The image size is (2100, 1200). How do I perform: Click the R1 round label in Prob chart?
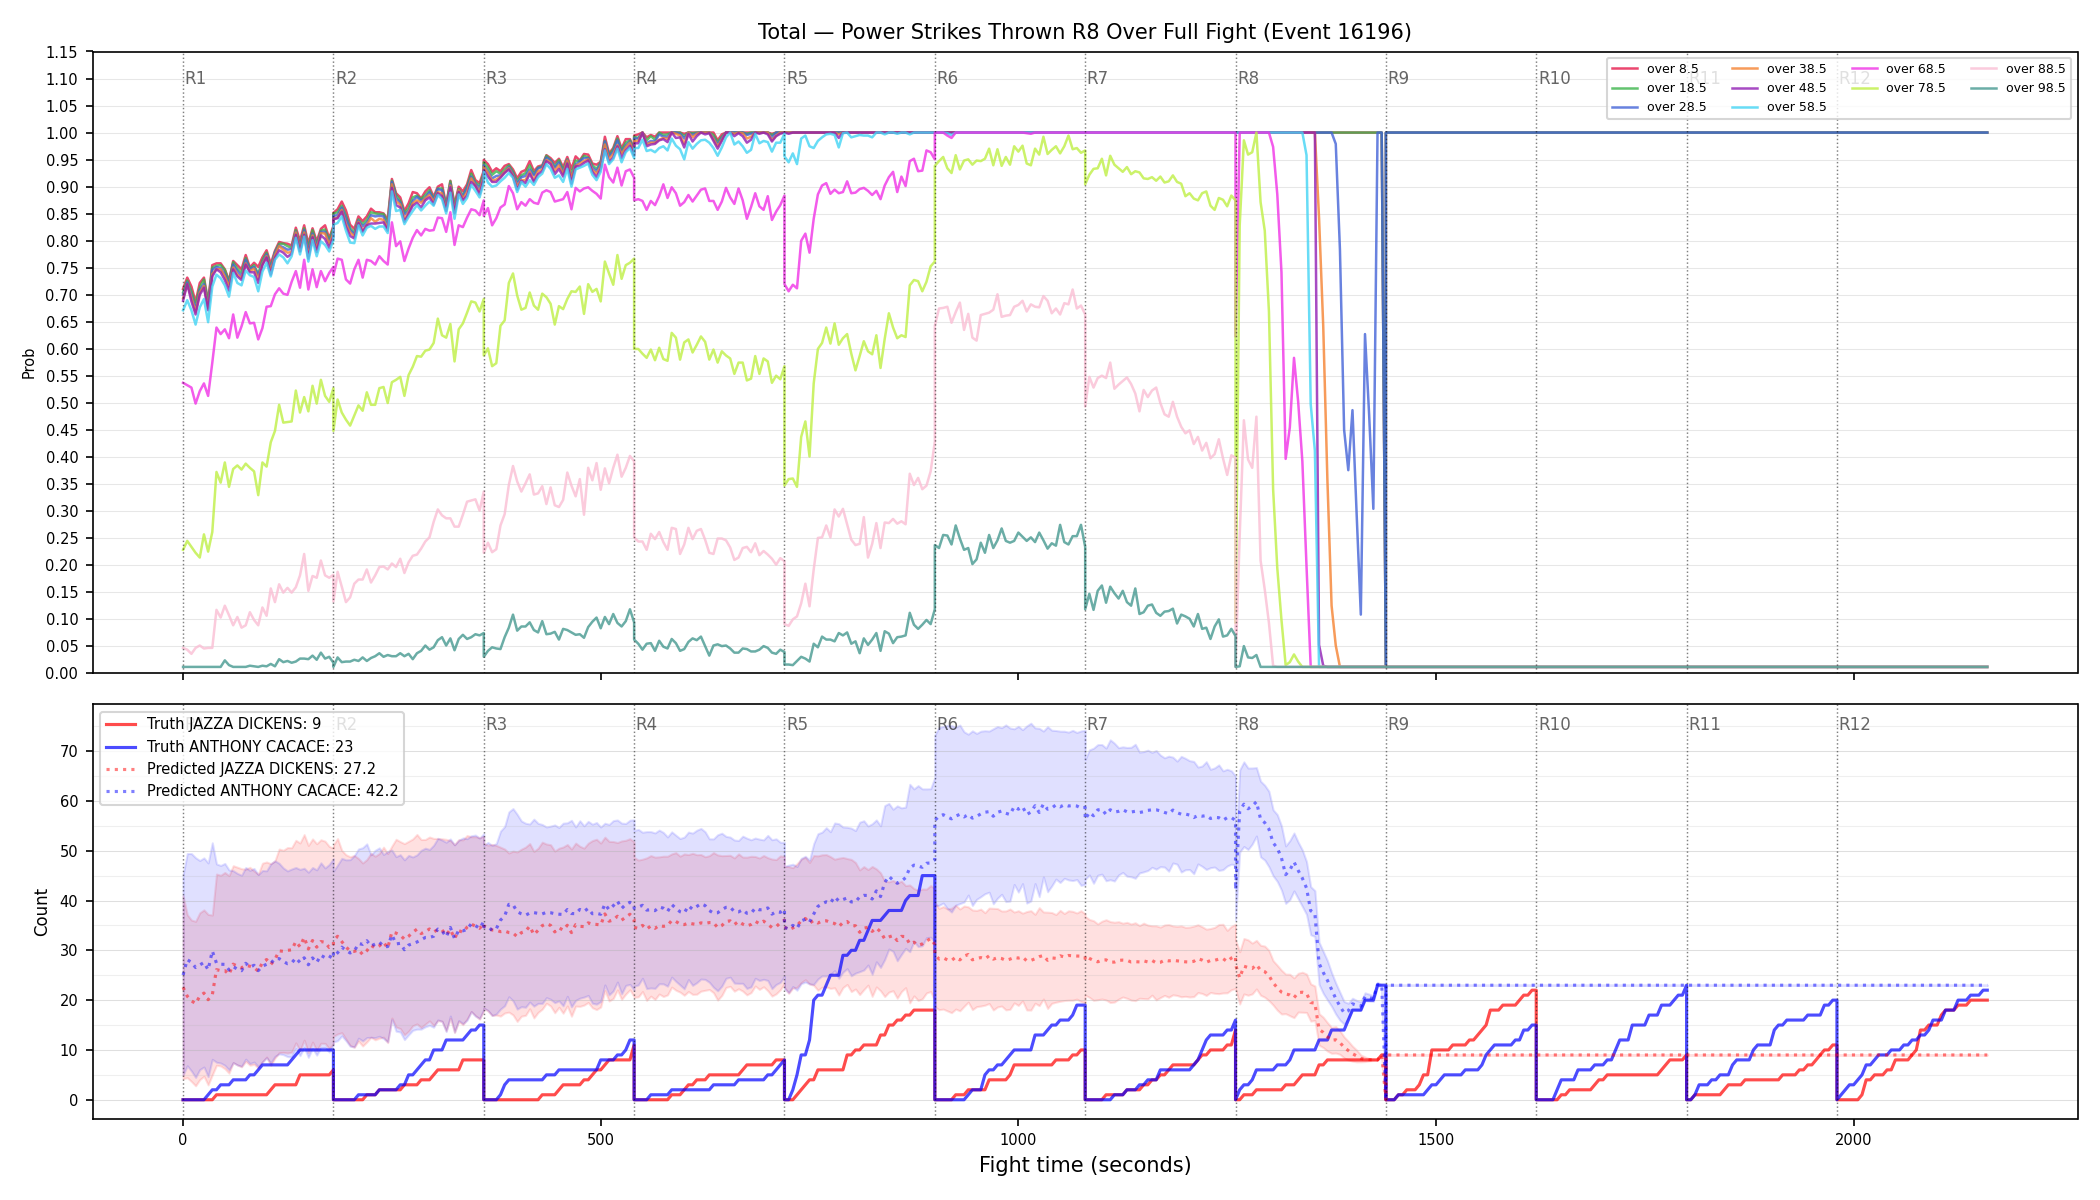coord(195,78)
